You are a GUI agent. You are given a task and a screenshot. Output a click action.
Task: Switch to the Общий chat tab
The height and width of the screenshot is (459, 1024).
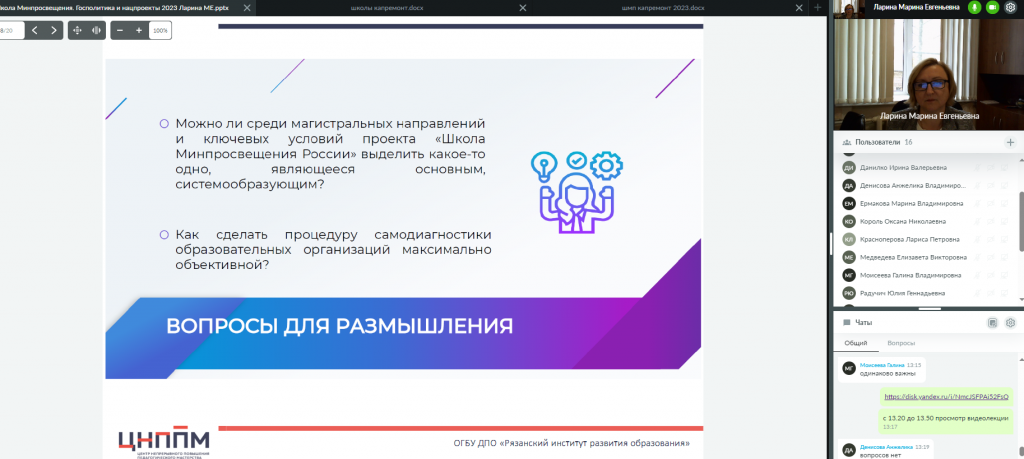[x=856, y=343]
